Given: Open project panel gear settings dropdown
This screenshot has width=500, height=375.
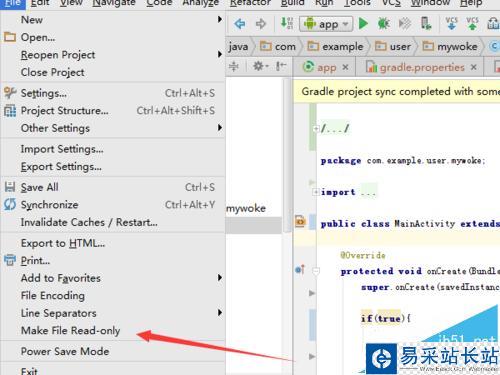Looking at the screenshot, I should click(x=260, y=66).
